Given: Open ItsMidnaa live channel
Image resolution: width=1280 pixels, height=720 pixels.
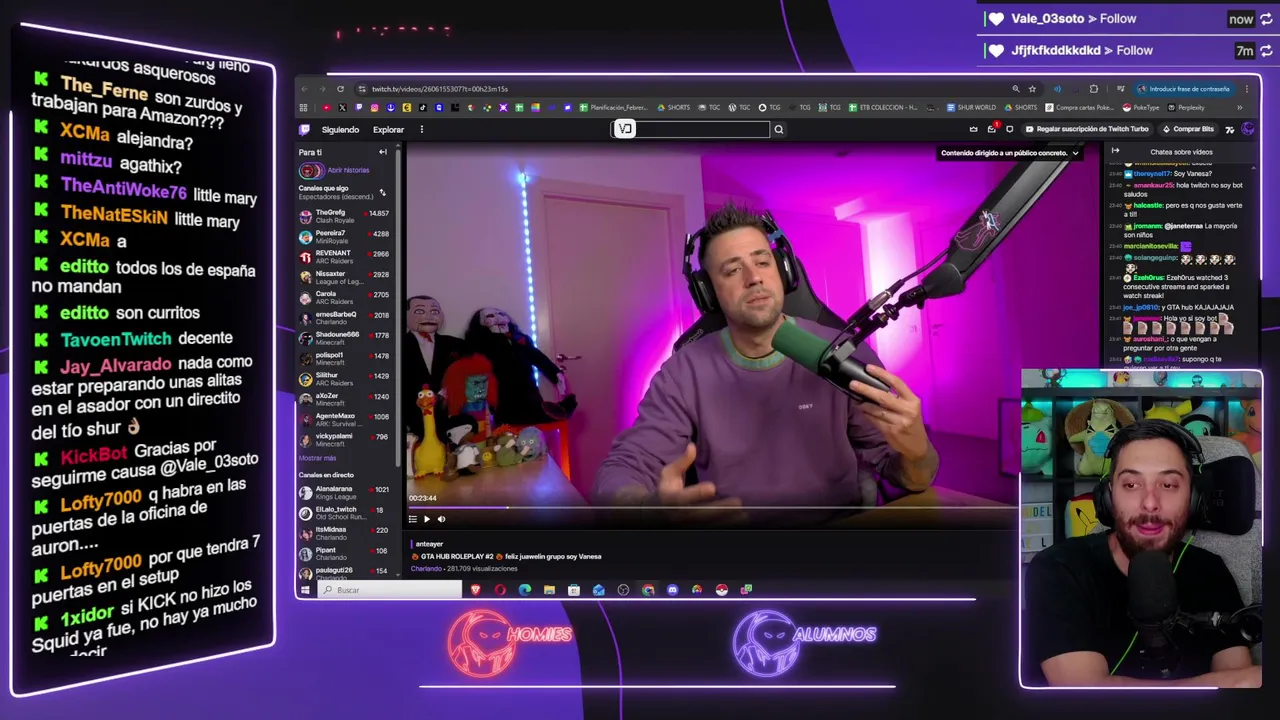Looking at the screenshot, I should pos(345,532).
